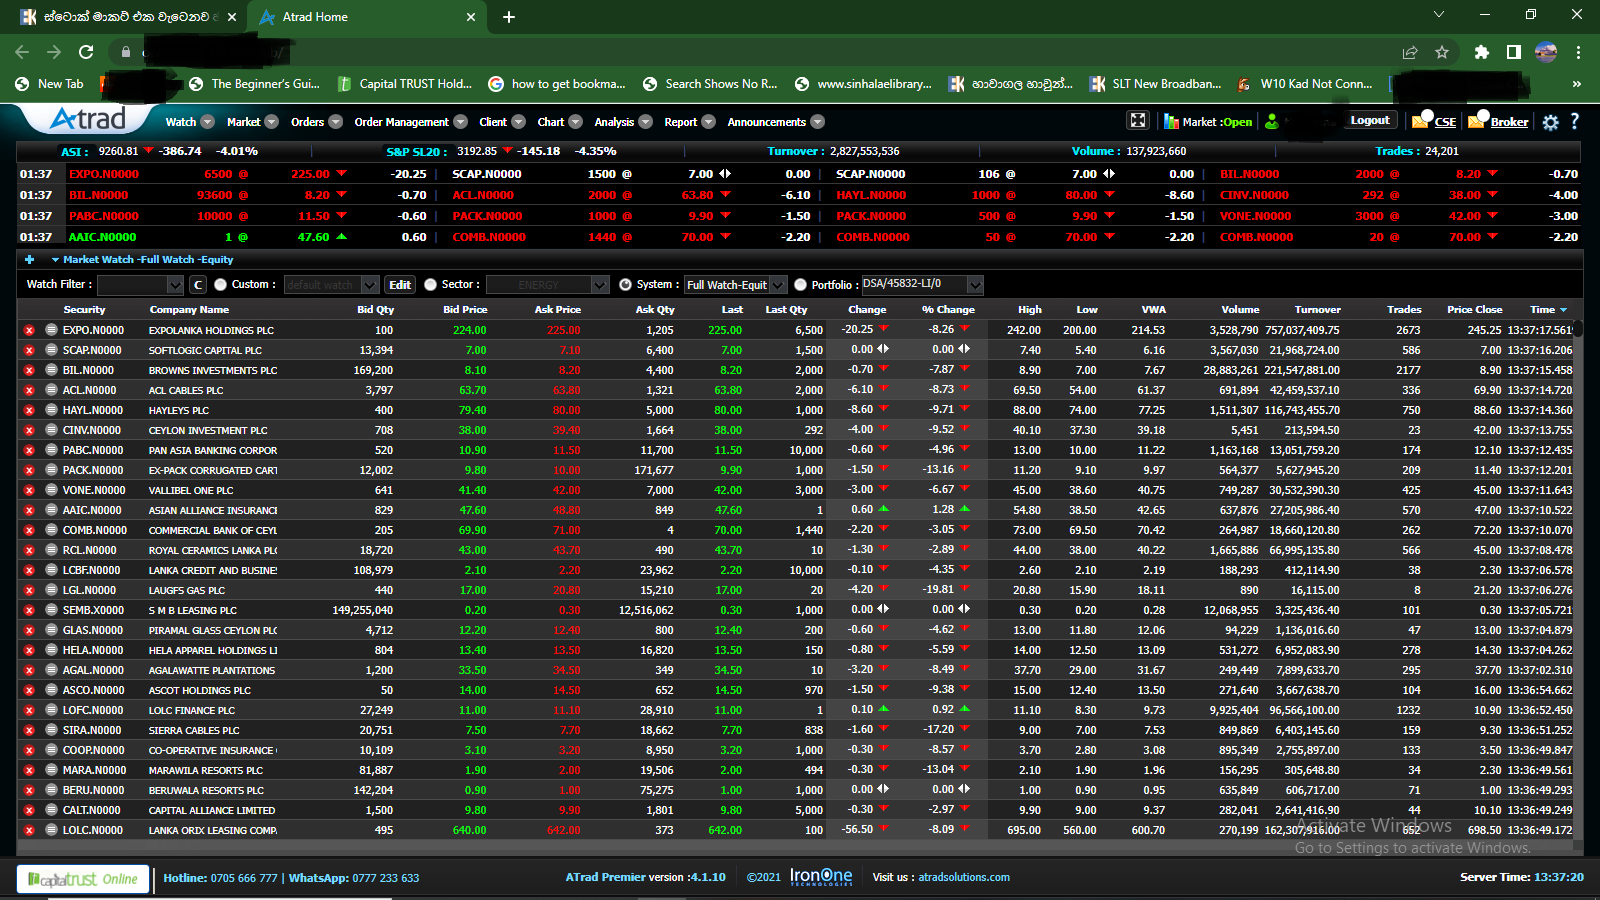Open row menu icon for COMB.N0000

pos(50,530)
